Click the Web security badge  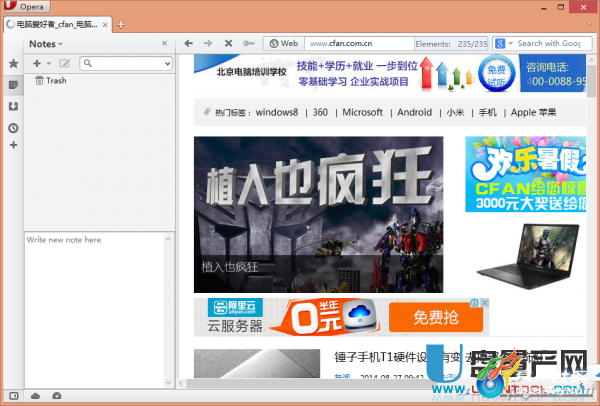284,44
